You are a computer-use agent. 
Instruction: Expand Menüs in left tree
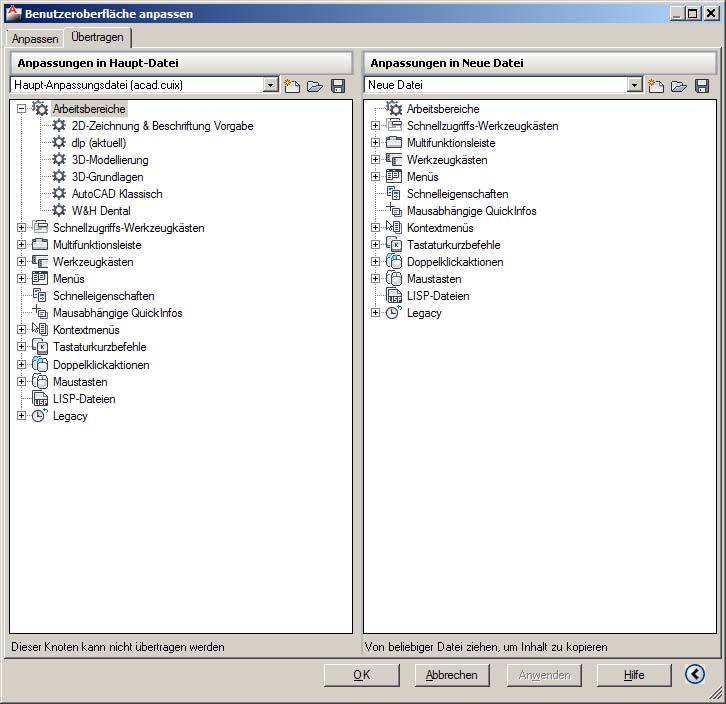[21, 278]
